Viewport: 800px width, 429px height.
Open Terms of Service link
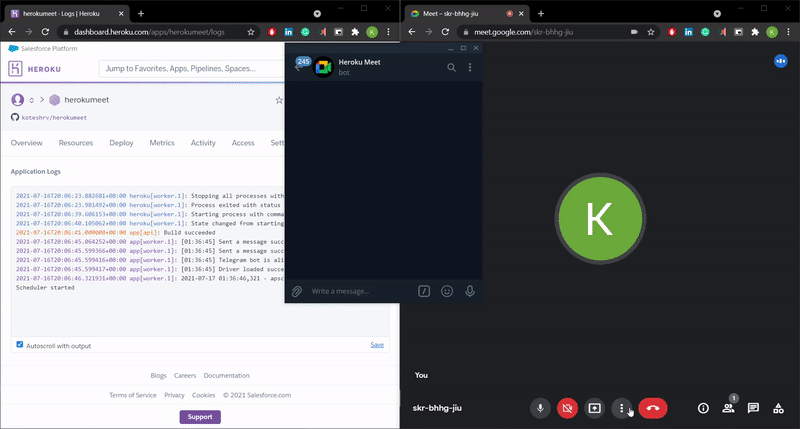tap(133, 395)
